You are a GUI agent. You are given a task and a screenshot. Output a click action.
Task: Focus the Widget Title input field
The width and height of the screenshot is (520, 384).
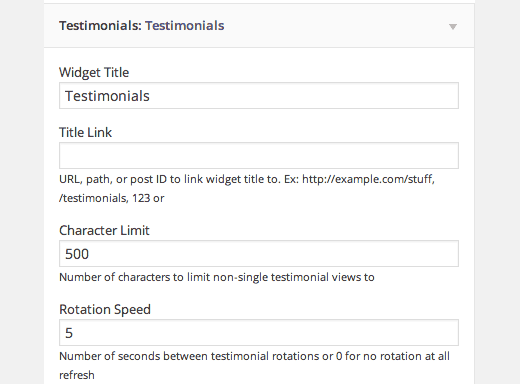[x=259, y=96]
